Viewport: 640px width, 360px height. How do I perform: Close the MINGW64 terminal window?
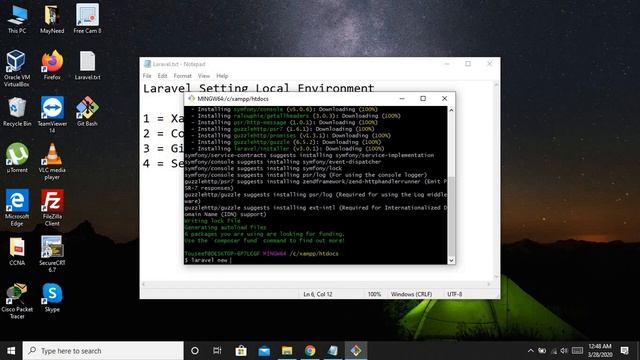444,98
